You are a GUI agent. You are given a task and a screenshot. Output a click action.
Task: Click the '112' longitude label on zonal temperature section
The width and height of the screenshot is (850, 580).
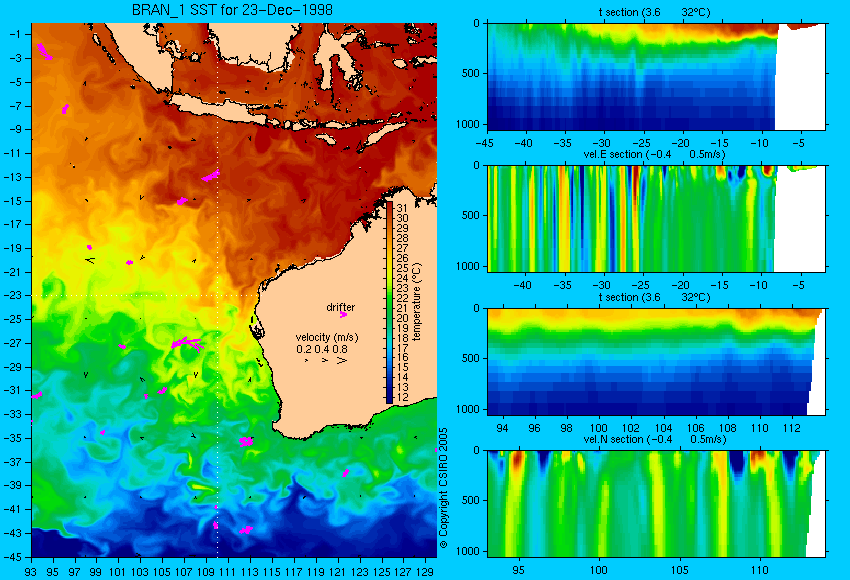[x=792, y=428]
